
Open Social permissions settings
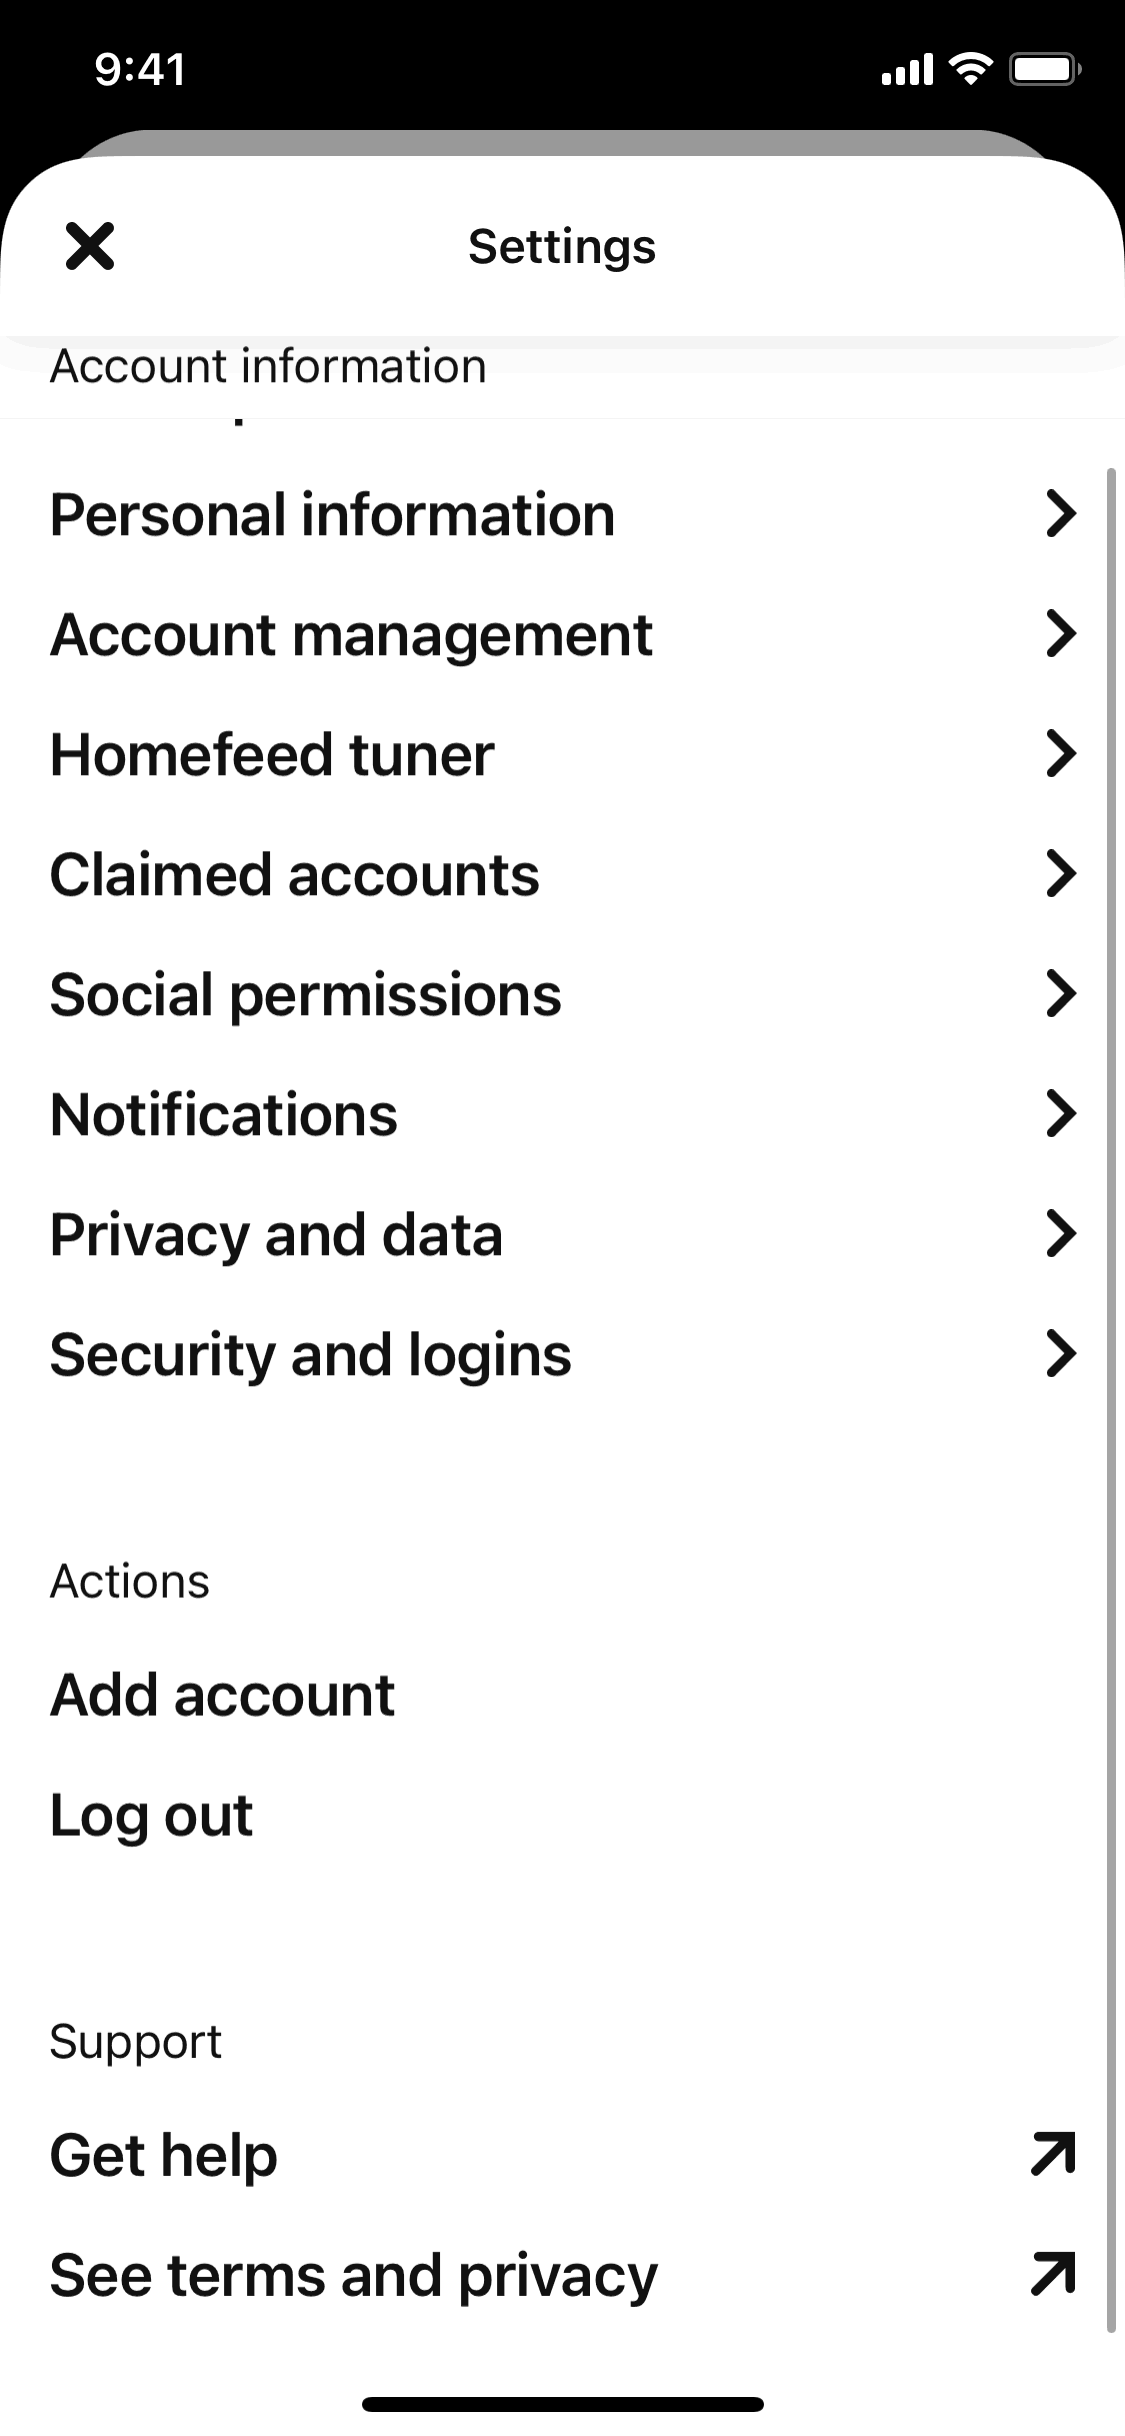coord(306,995)
